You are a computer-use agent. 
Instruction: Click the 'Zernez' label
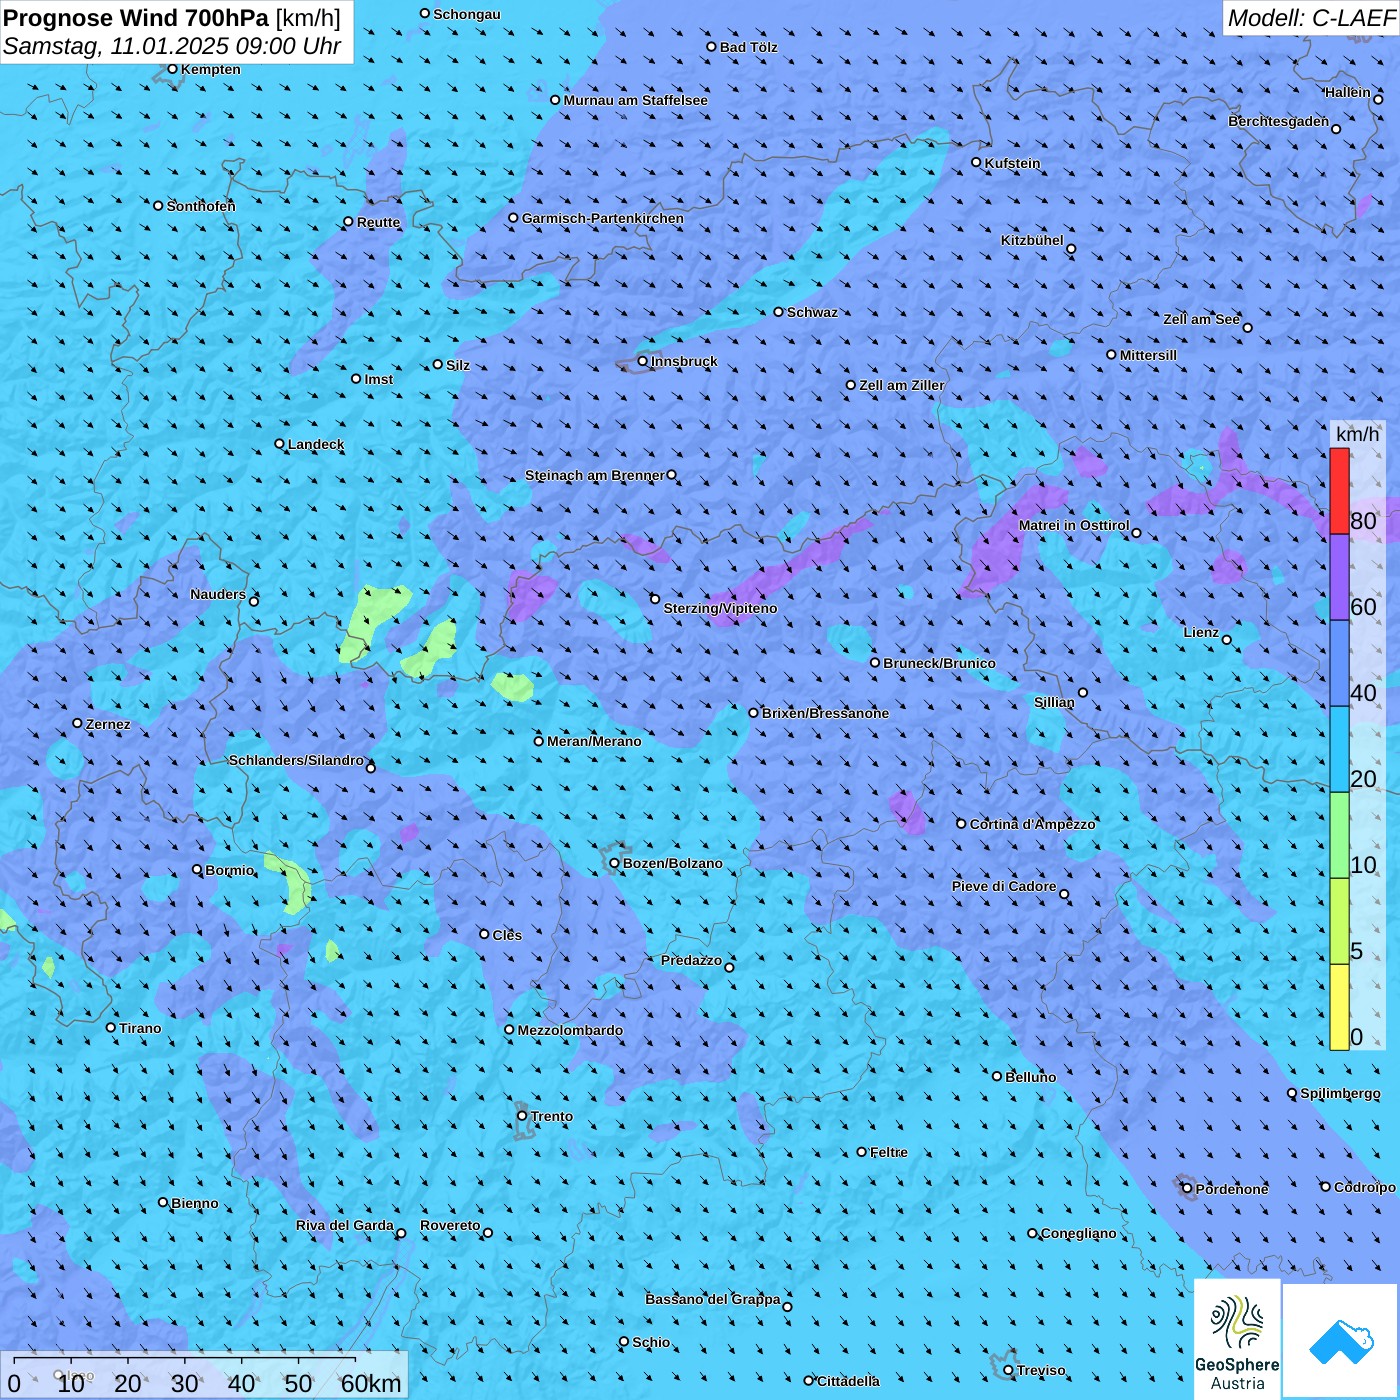108,724
